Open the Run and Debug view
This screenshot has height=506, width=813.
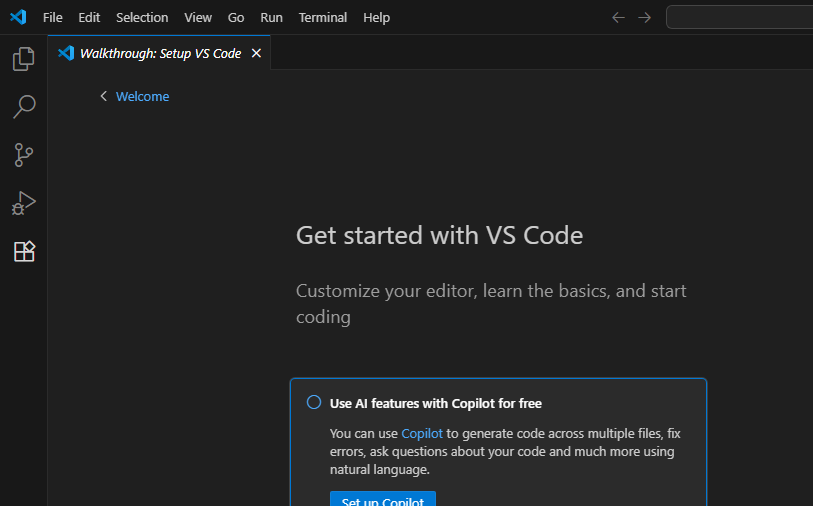pos(23,203)
